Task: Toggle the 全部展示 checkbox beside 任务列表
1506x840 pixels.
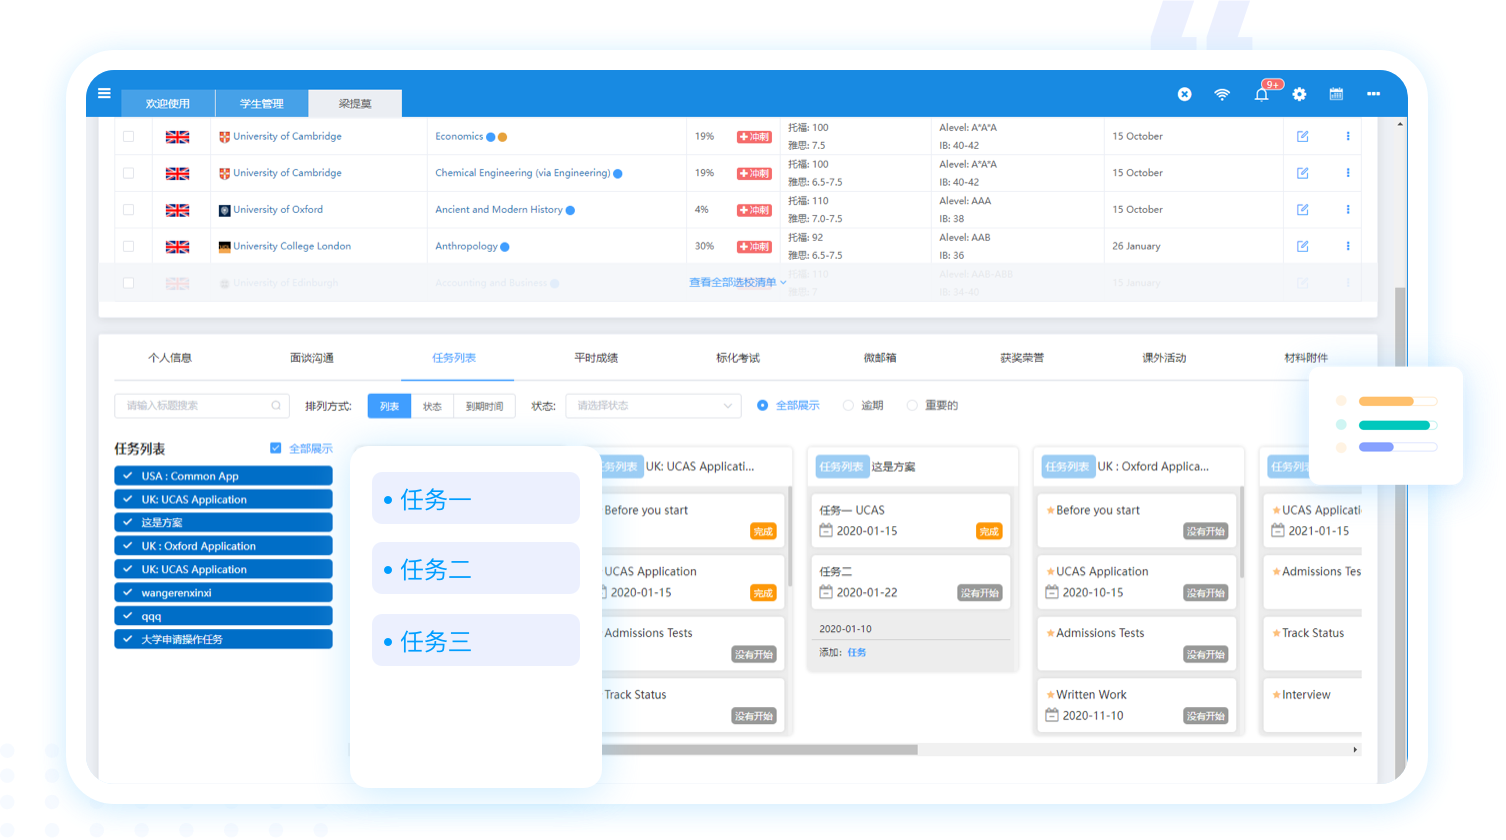Action: (276, 449)
